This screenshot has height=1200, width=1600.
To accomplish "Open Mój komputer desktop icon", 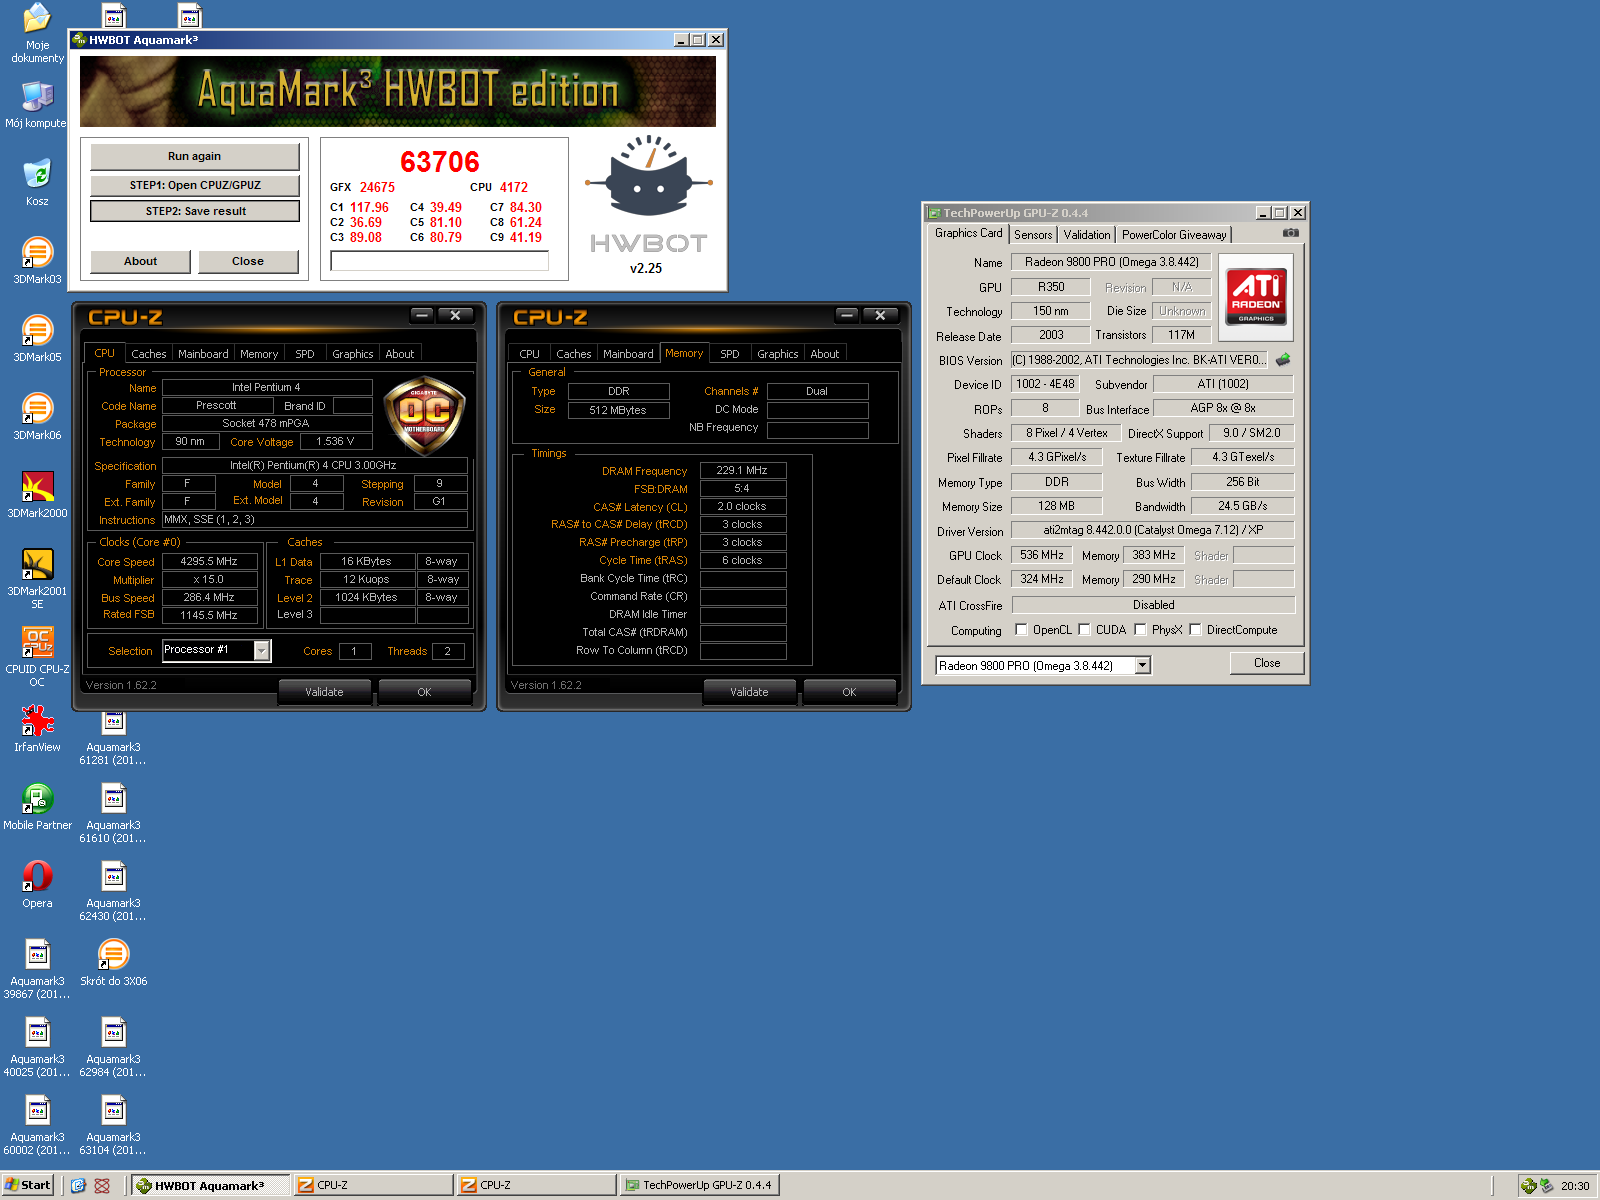I will point(37,104).
